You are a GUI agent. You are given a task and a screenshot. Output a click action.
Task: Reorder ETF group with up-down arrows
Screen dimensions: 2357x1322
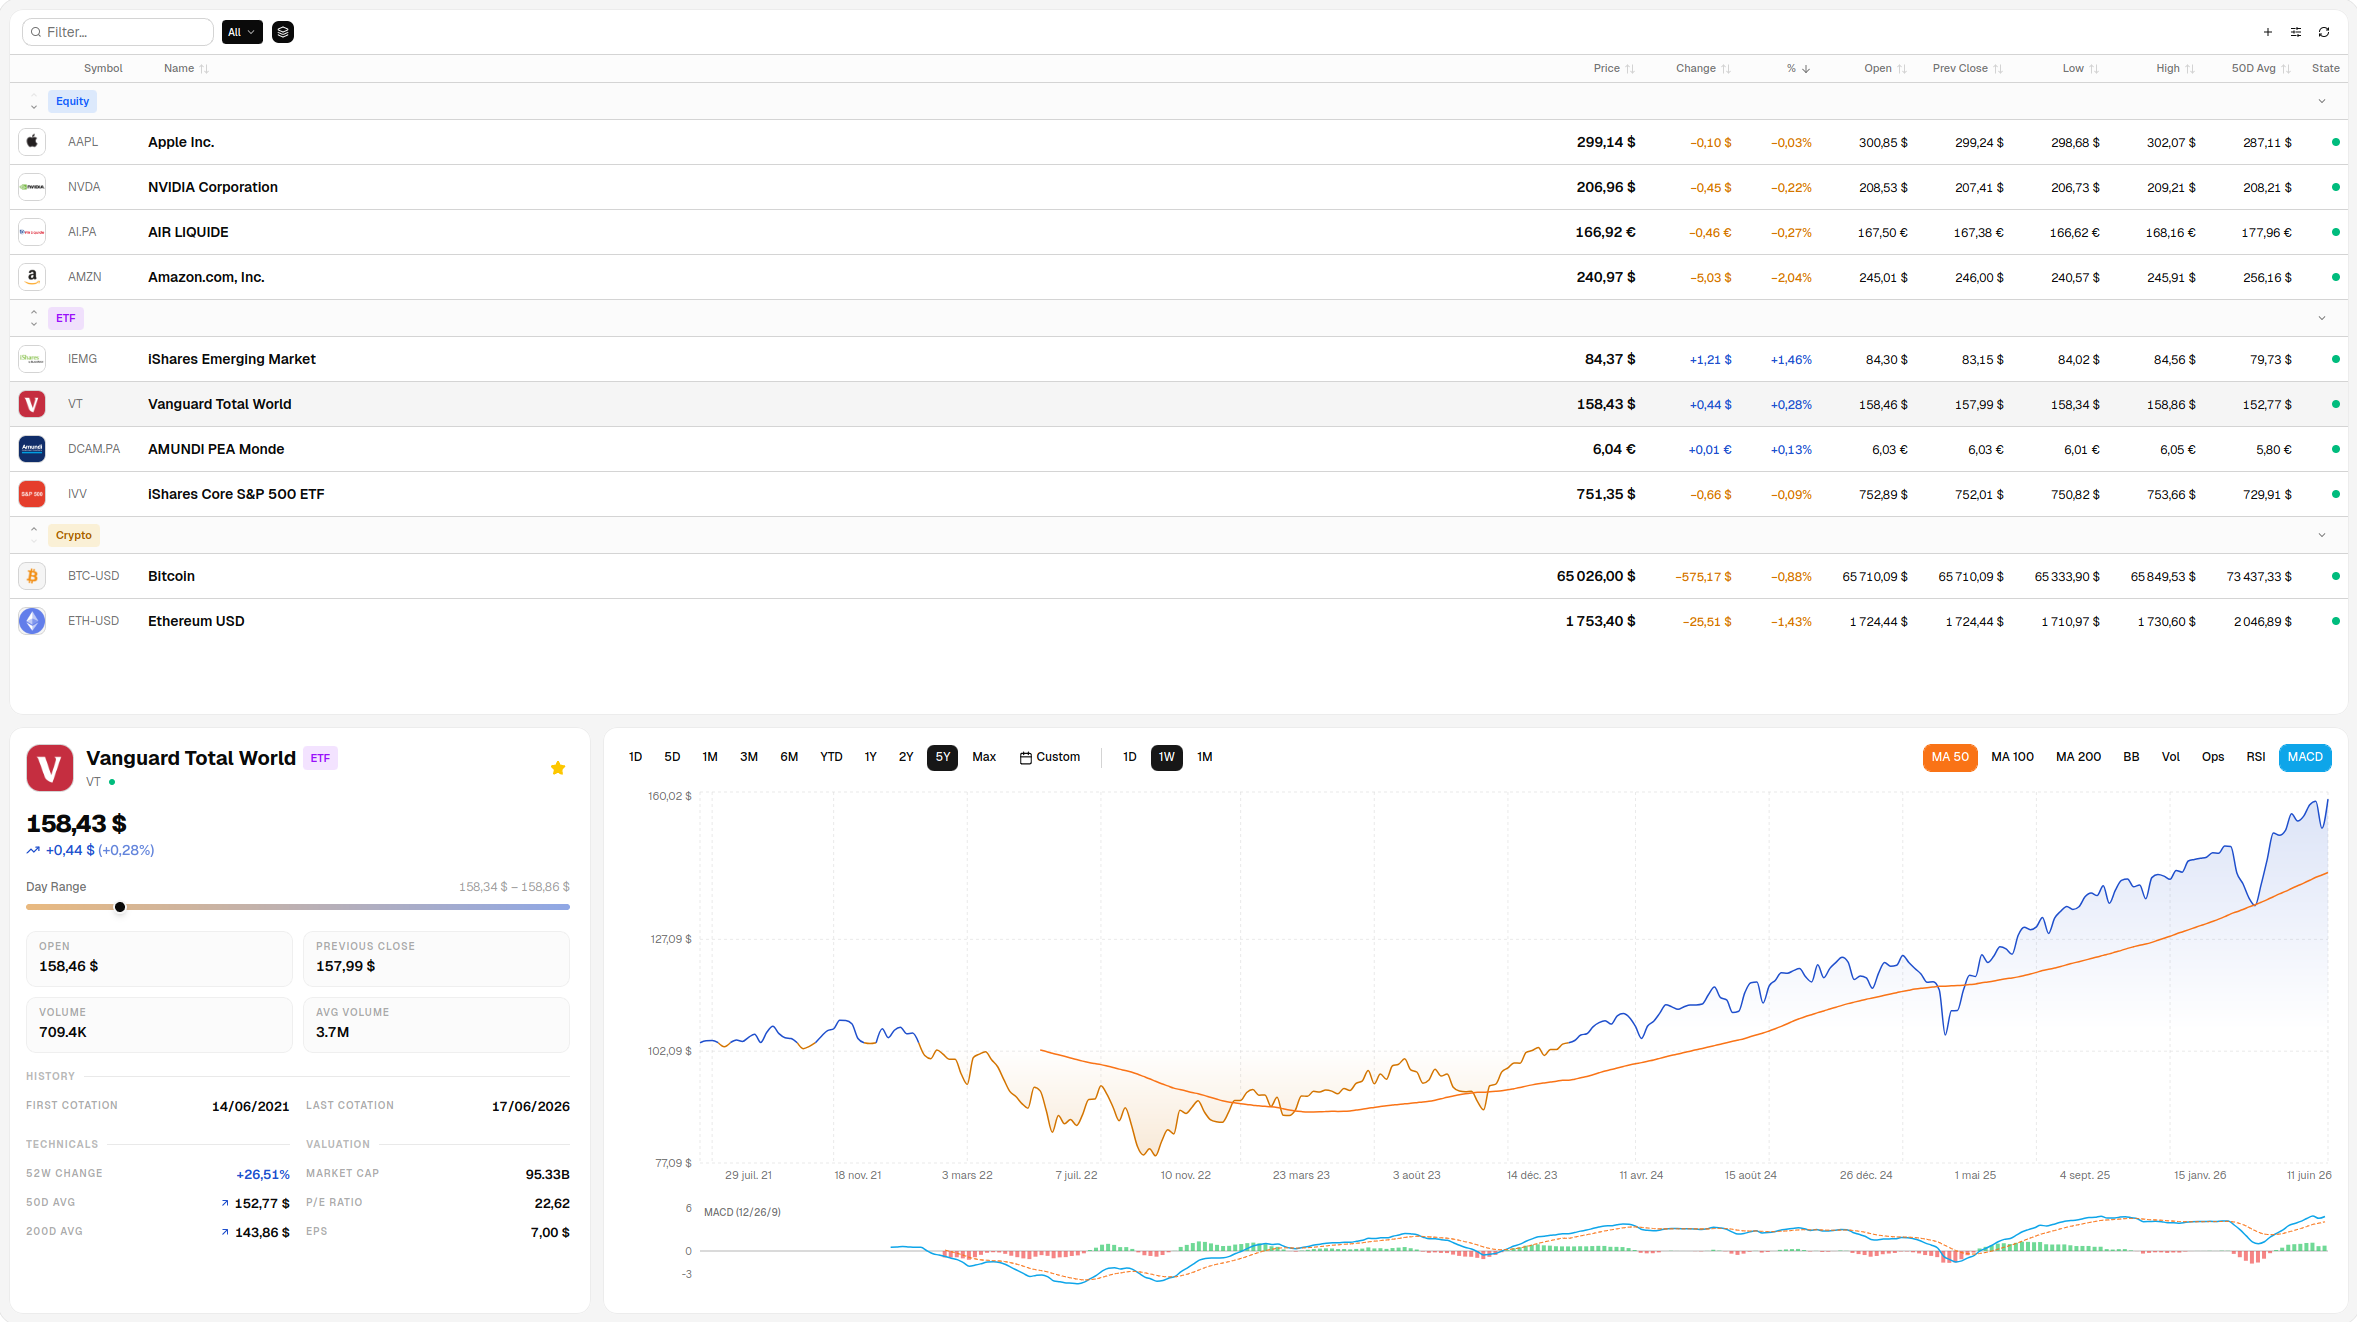tap(34, 318)
